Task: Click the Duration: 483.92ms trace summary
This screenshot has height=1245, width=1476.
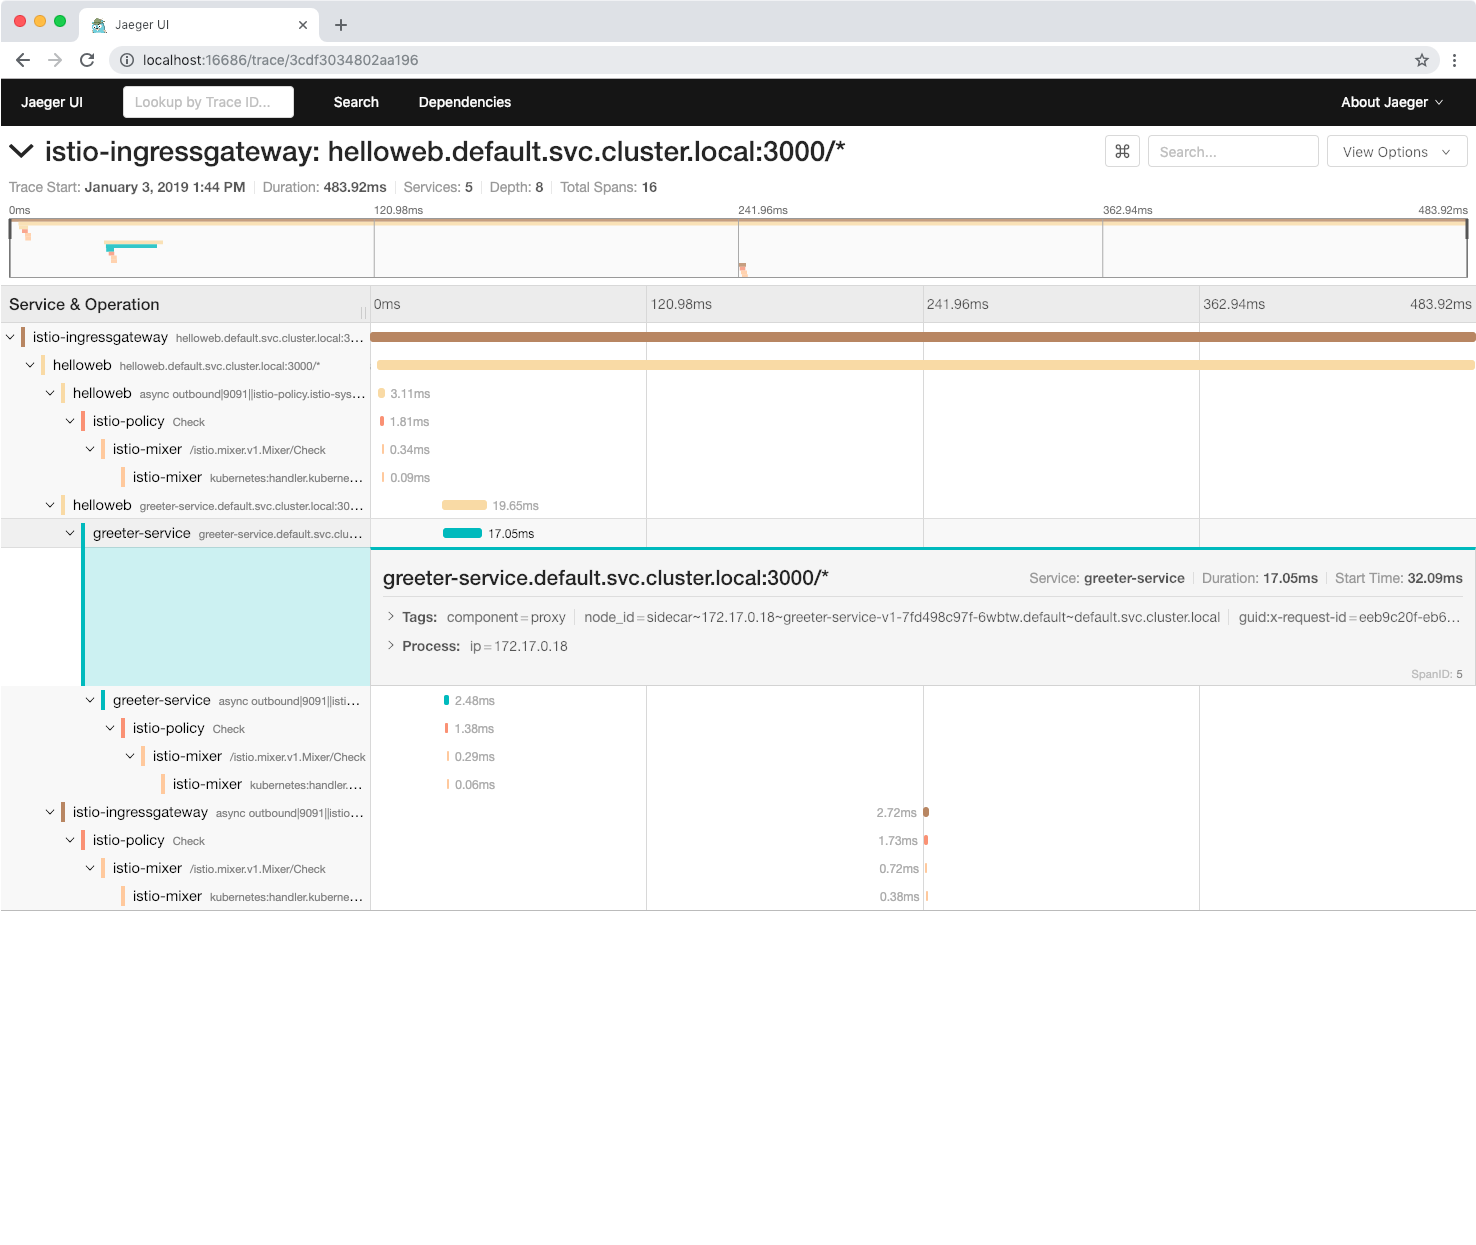Action: (x=324, y=187)
